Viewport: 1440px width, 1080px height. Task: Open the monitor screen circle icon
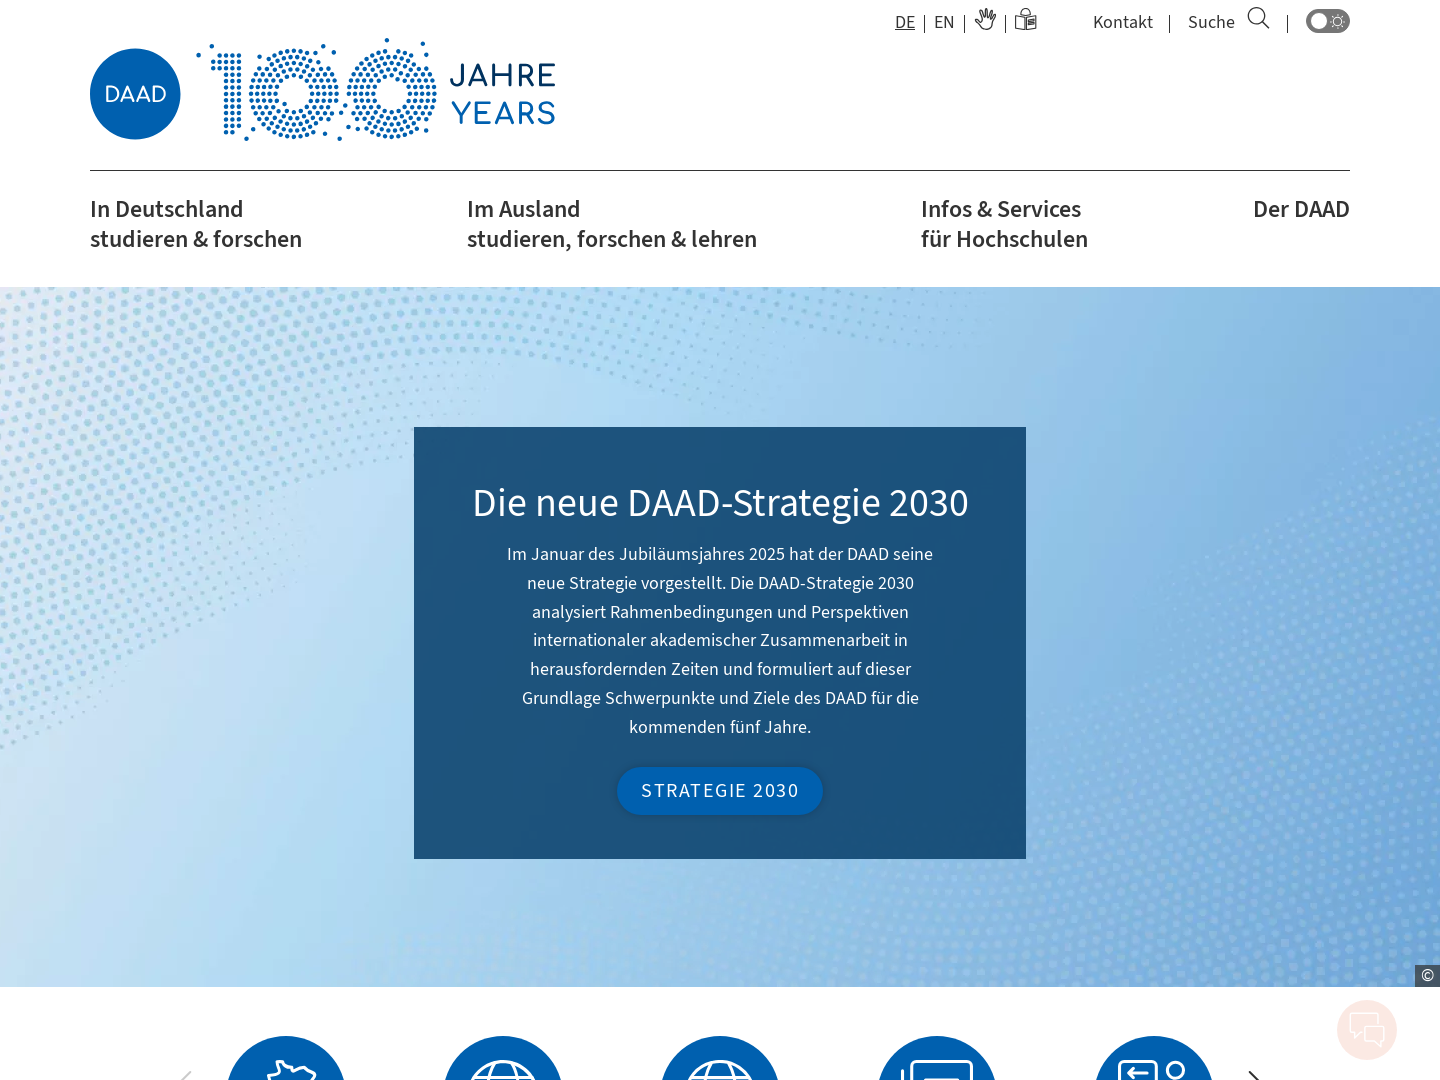point(937,1058)
